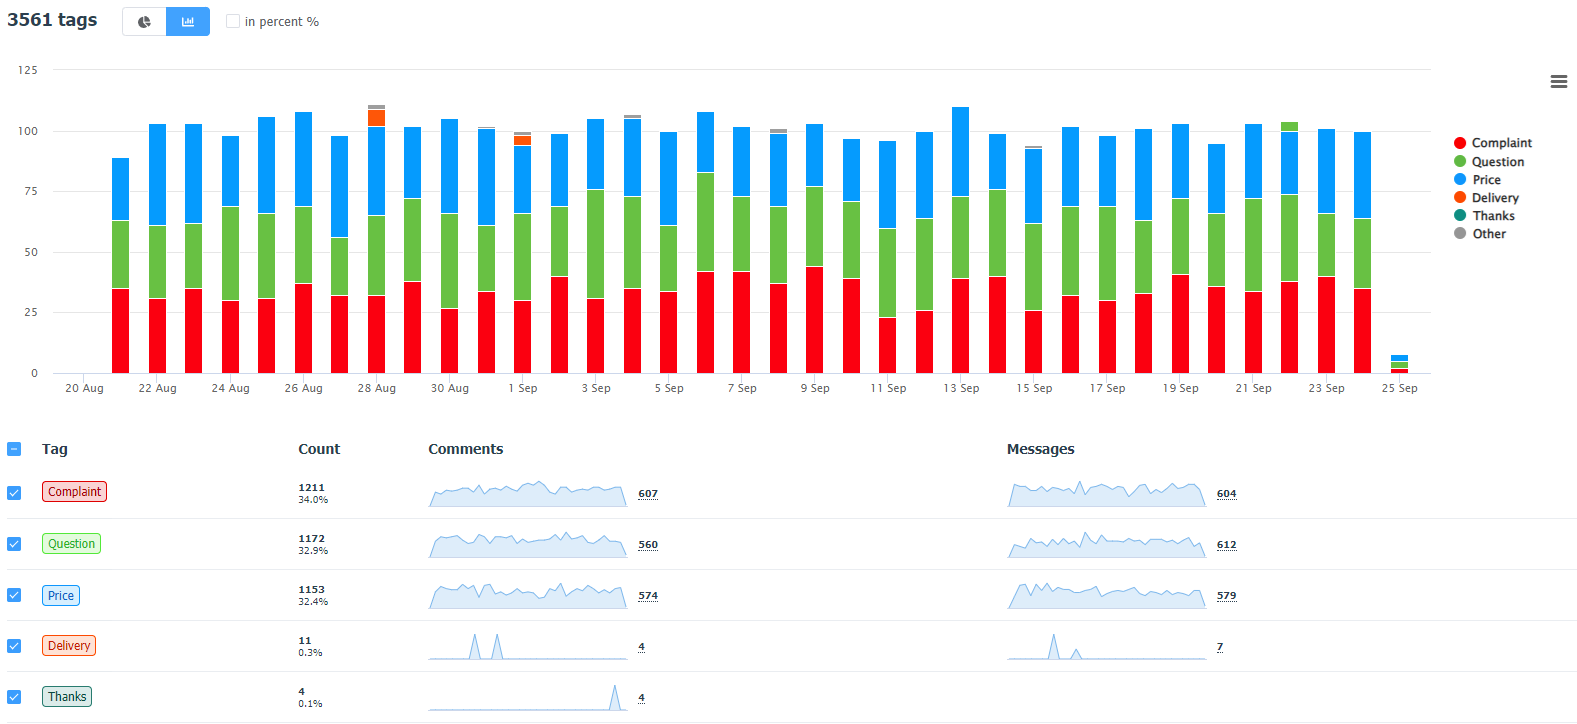This screenshot has width=1577, height=724.
Task: Toggle the select-all checkbox beside Tag header
Action: tap(14, 449)
